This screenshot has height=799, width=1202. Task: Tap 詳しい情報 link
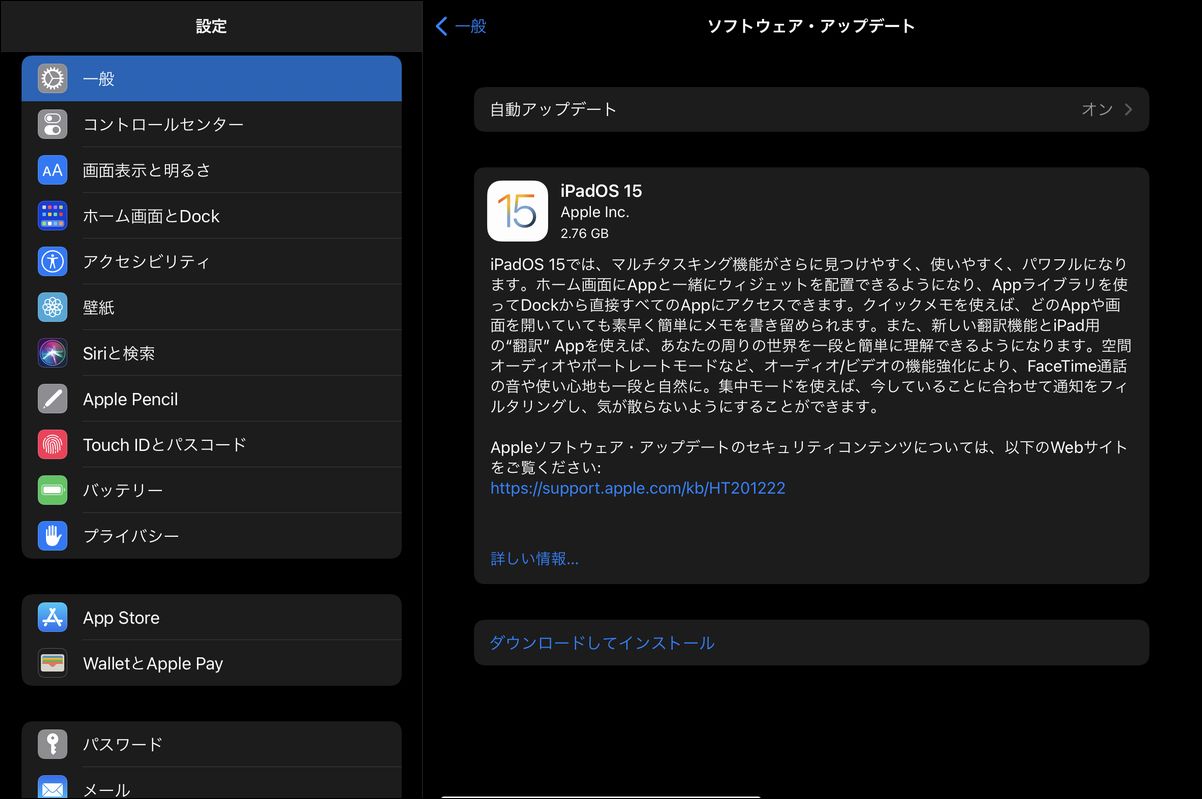point(535,558)
